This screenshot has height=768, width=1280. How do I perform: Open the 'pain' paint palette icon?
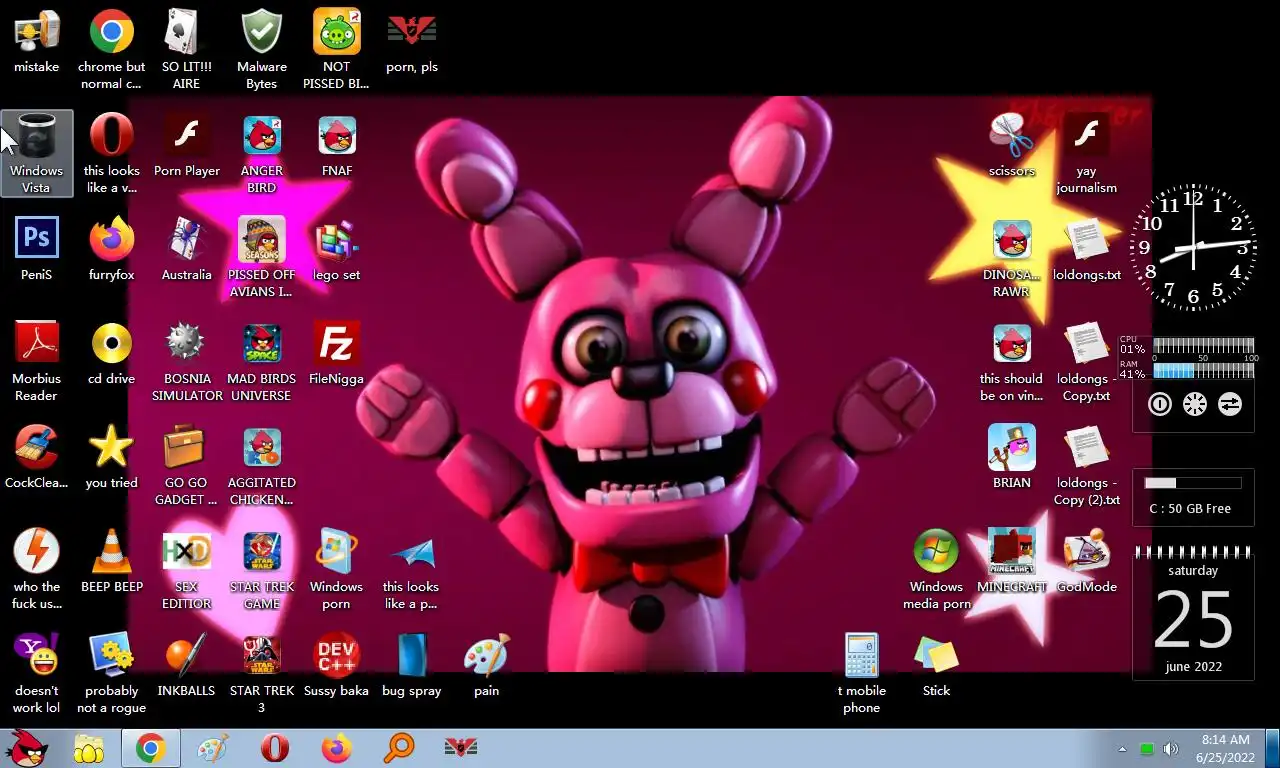[487, 664]
